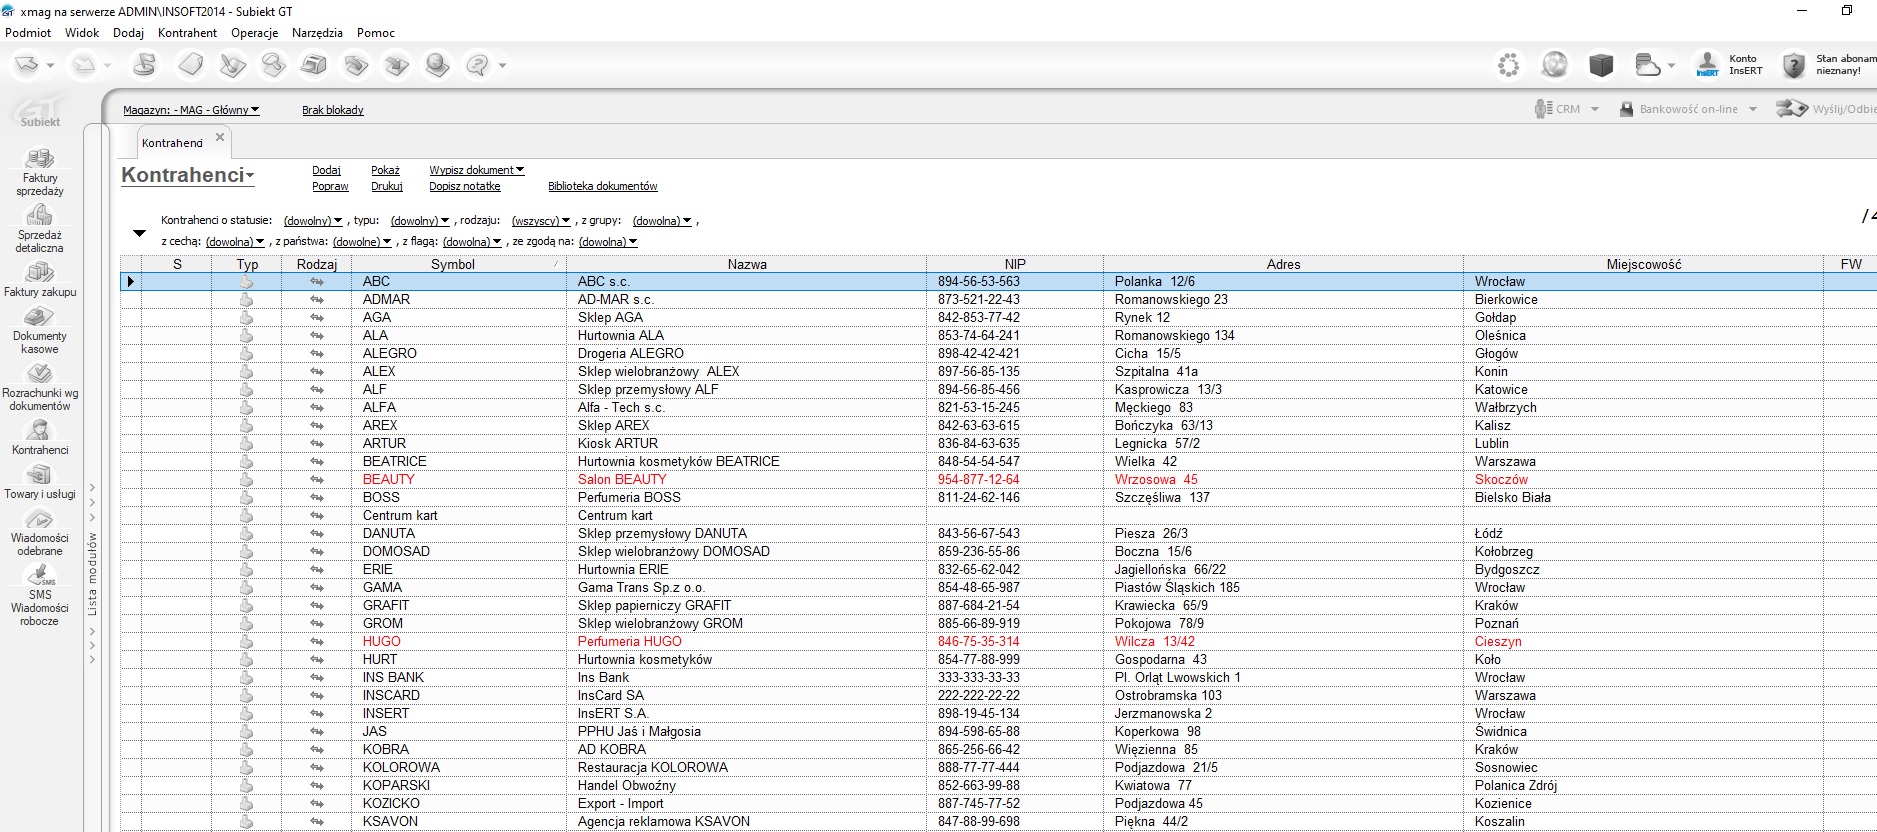This screenshot has height=832, width=1877.
Task: Click the globe icon in top toolbar
Action: click(1554, 65)
